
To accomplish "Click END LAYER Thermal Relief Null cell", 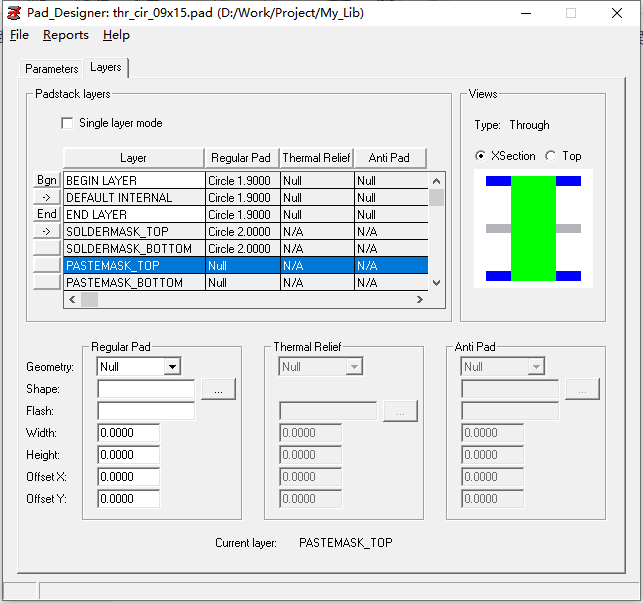I will [x=317, y=215].
